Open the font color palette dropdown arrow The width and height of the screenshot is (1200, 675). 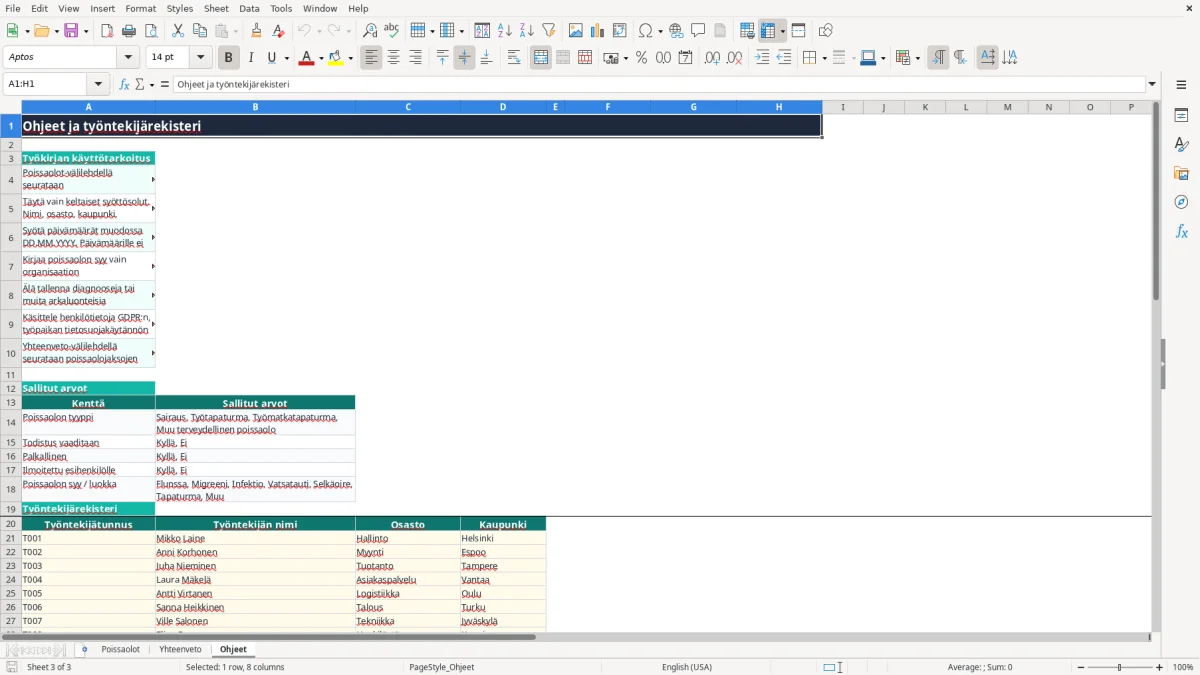point(320,58)
